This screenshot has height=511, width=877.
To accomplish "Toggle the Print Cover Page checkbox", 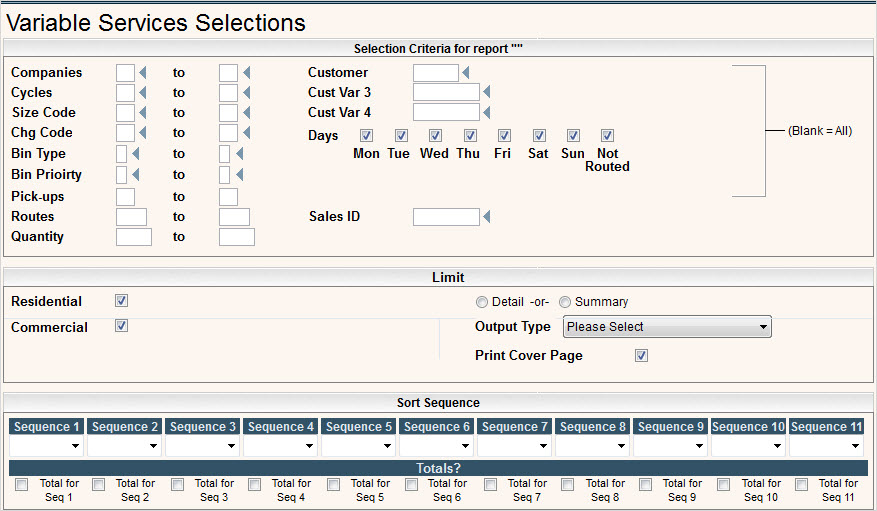I will pyautogui.click(x=642, y=356).
